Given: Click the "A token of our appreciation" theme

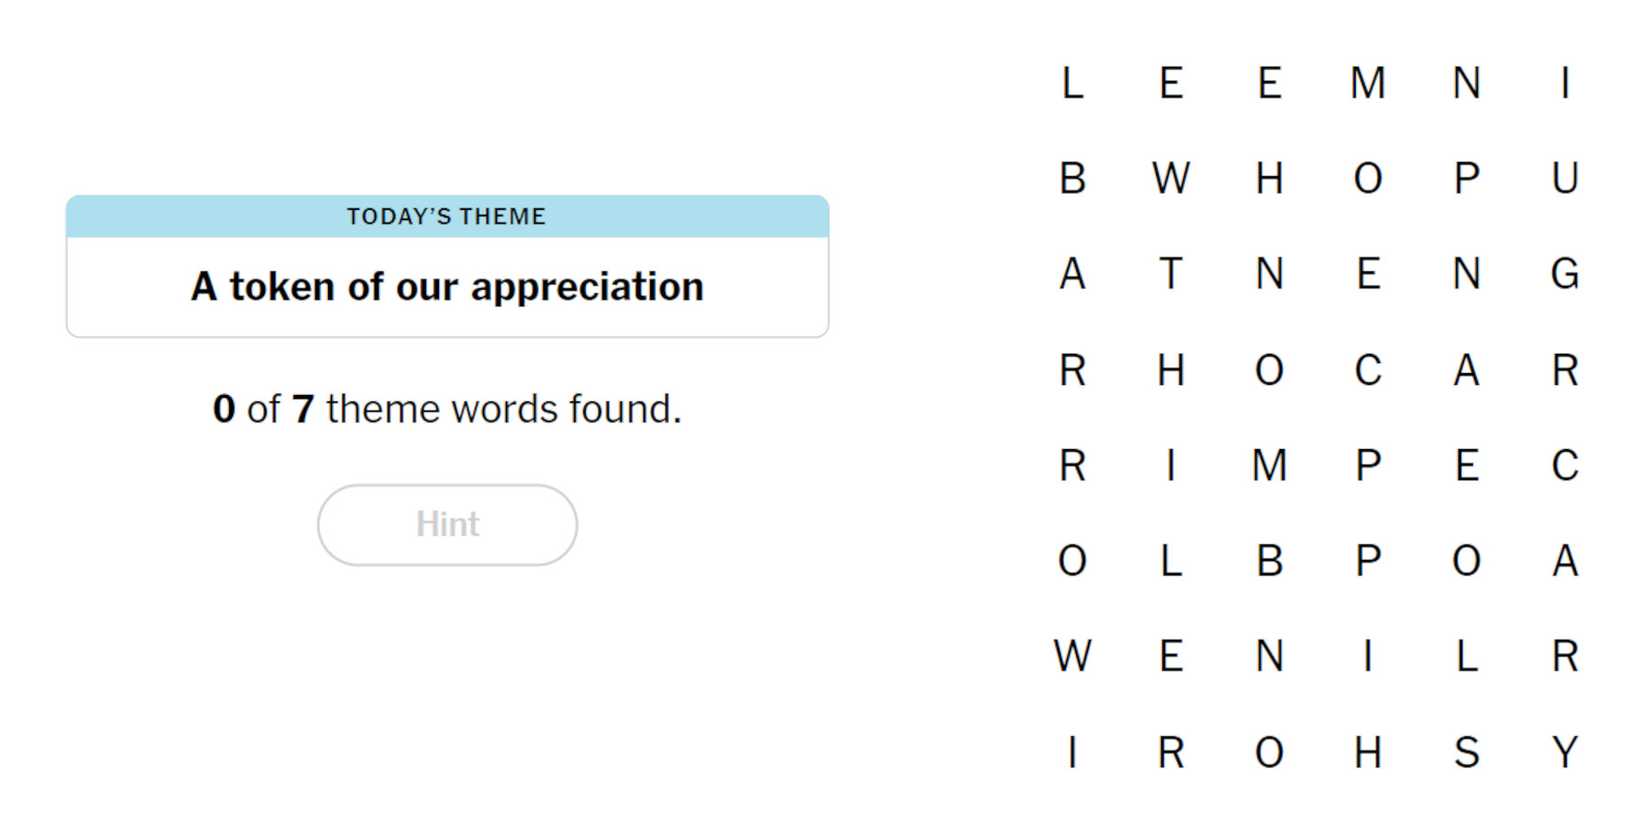Looking at the screenshot, I should click(x=447, y=287).
